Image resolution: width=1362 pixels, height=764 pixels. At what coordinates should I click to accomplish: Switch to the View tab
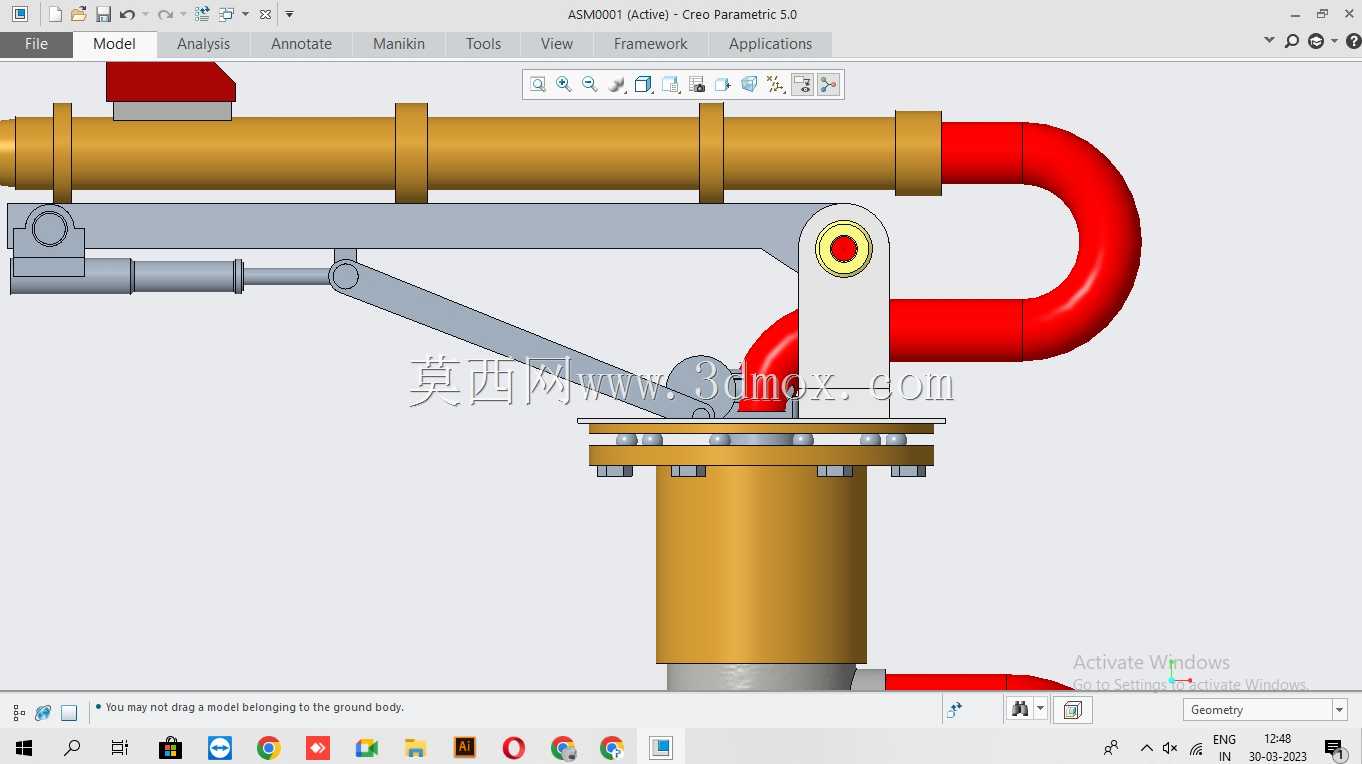(557, 44)
